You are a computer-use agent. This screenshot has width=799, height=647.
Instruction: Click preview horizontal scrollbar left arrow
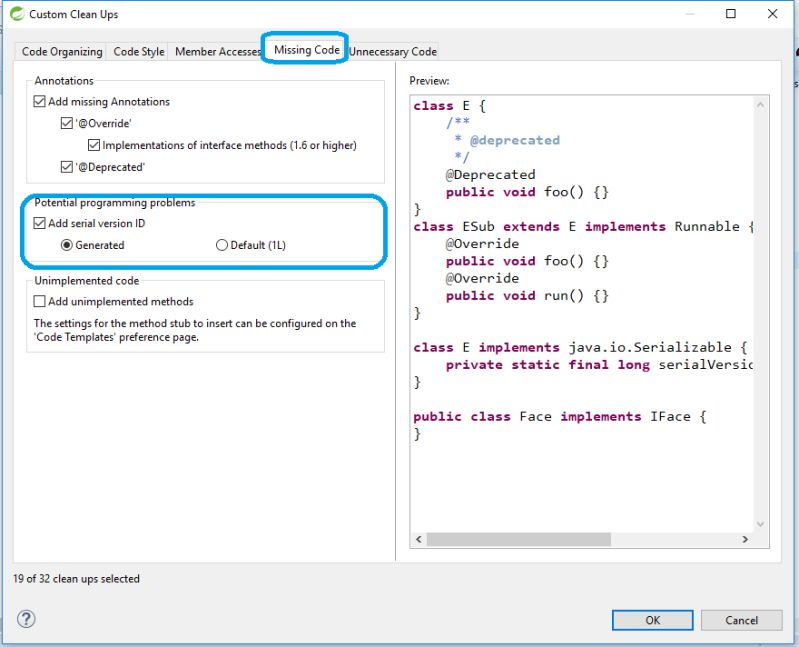point(419,539)
